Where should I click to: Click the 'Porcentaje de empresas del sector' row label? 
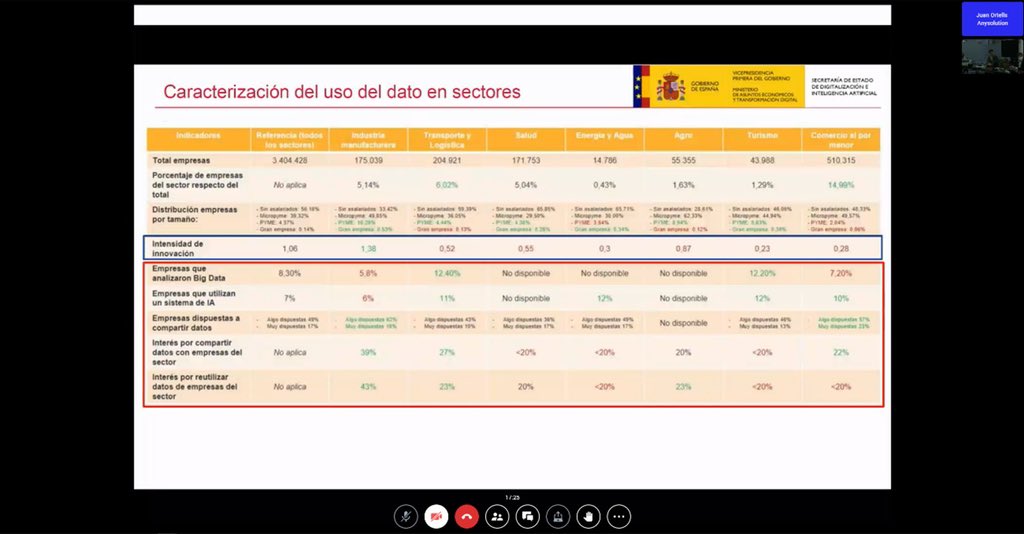pos(197,185)
